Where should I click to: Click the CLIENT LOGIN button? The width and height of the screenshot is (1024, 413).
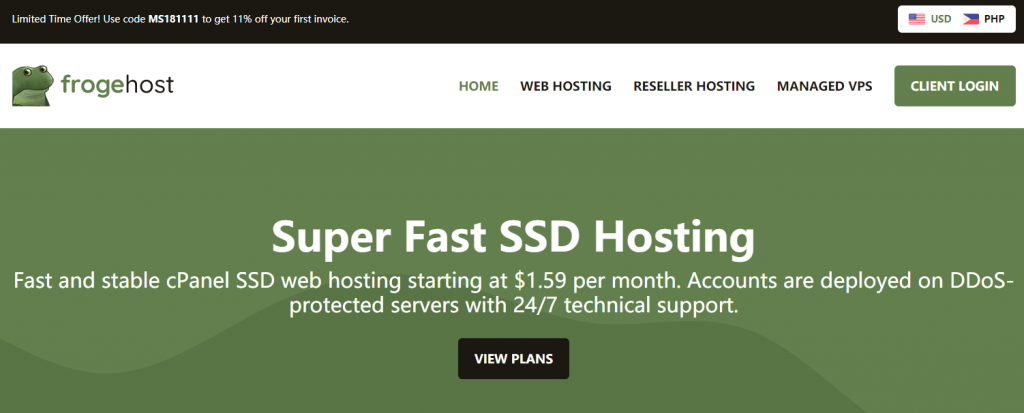(x=955, y=86)
